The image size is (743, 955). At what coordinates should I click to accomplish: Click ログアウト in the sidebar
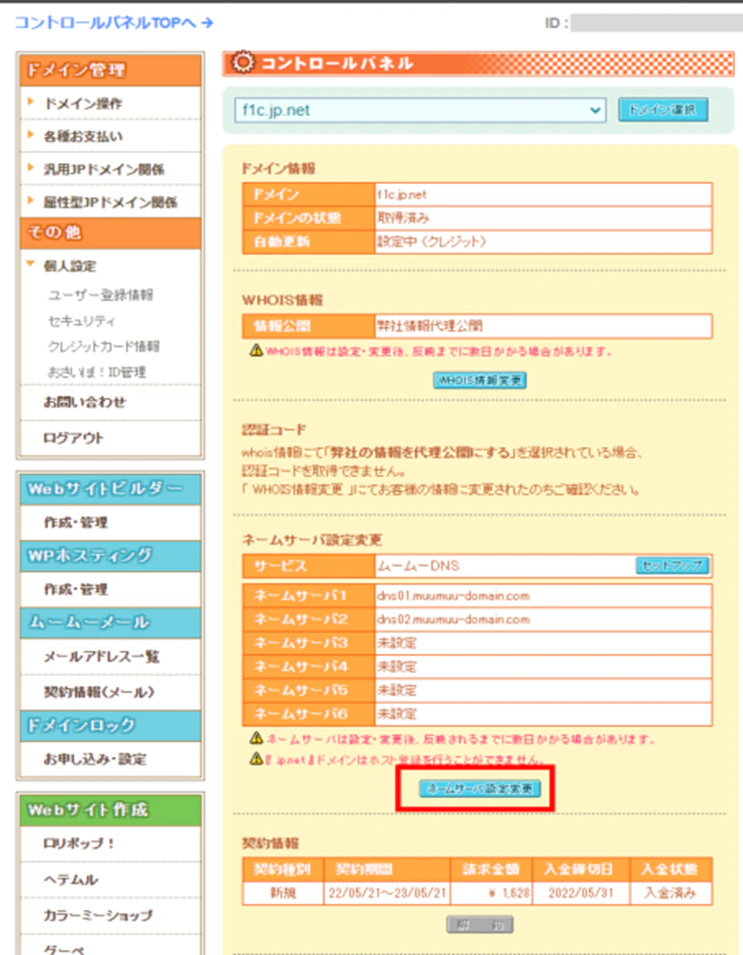73,438
